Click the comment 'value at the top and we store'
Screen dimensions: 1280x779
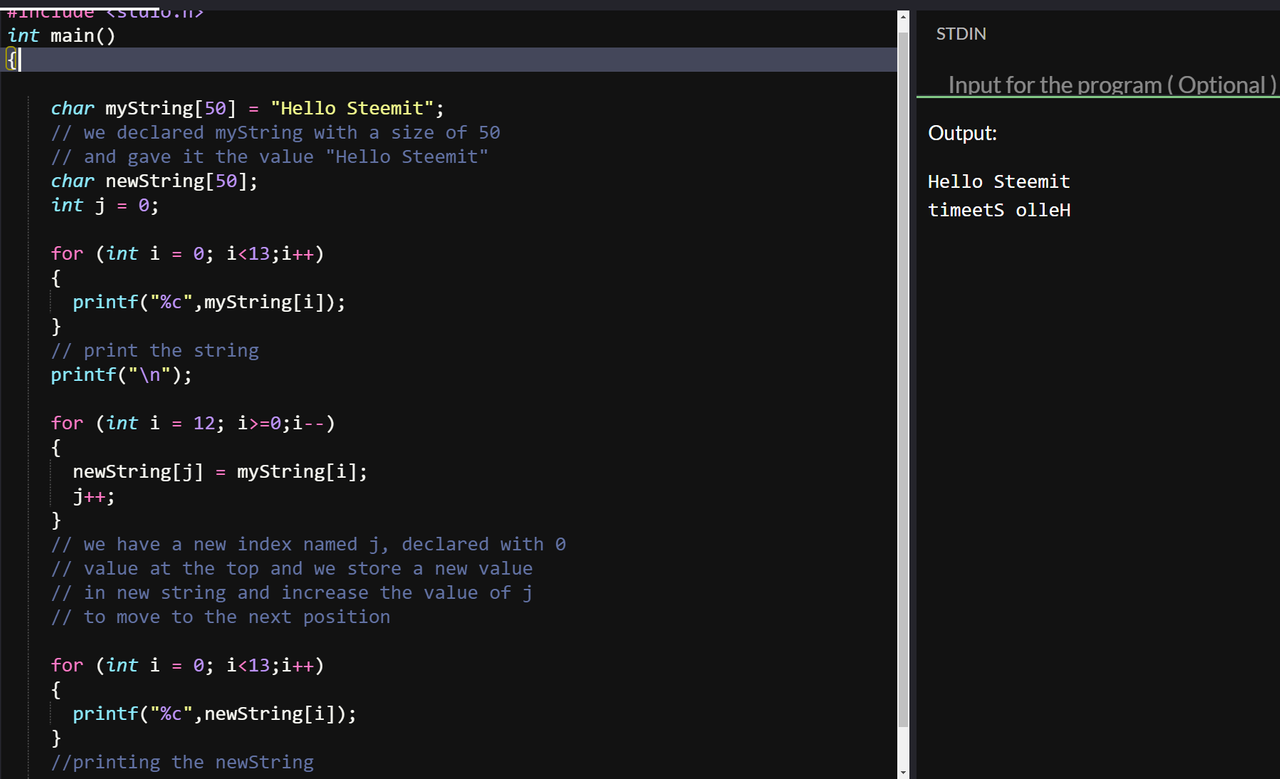[292, 569]
